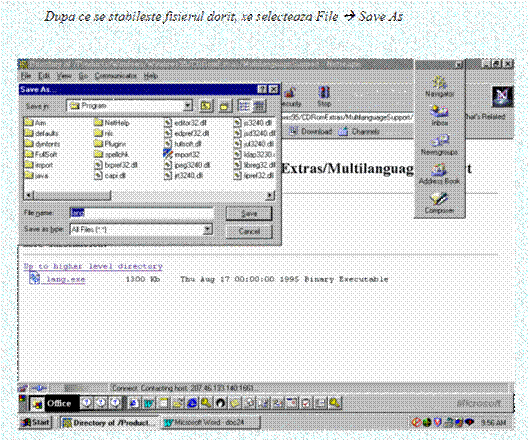Screen dimensions: 528x440
Task: Open the View menu in Netscape
Action: pyautogui.click(x=64, y=76)
